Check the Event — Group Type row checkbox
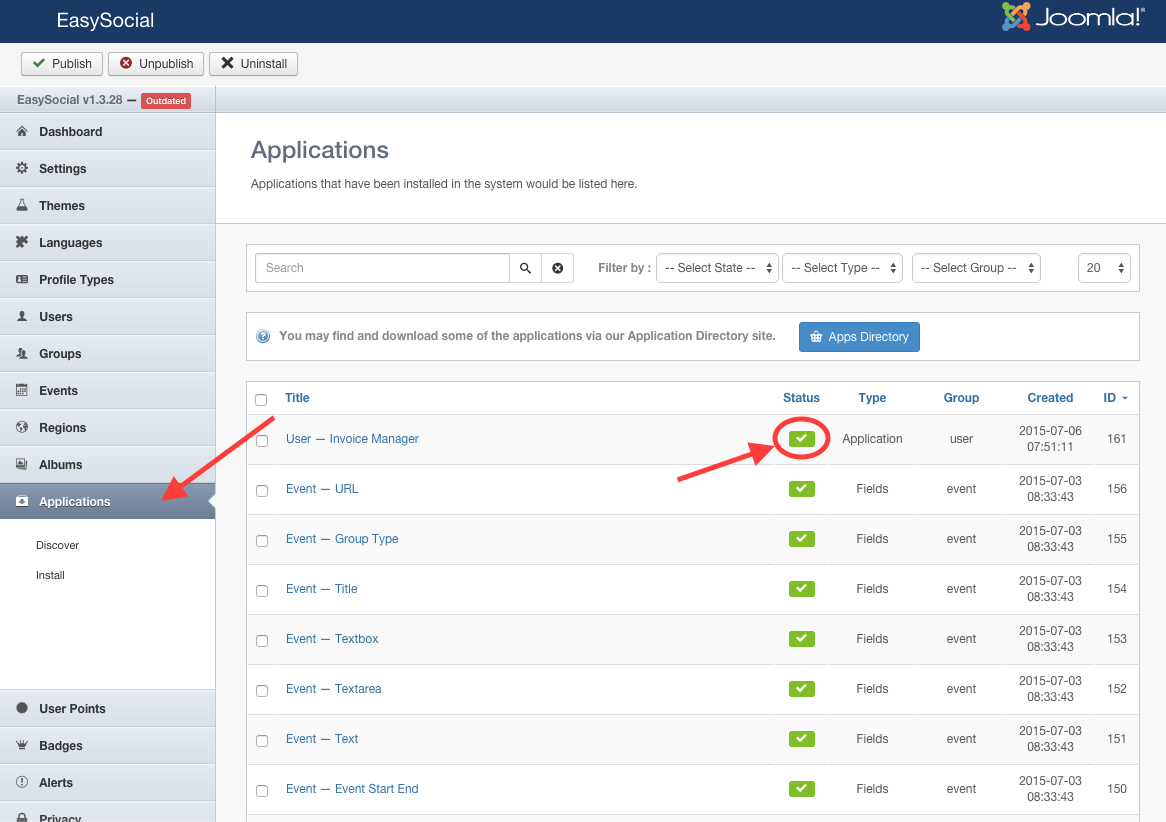 tap(262, 540)
